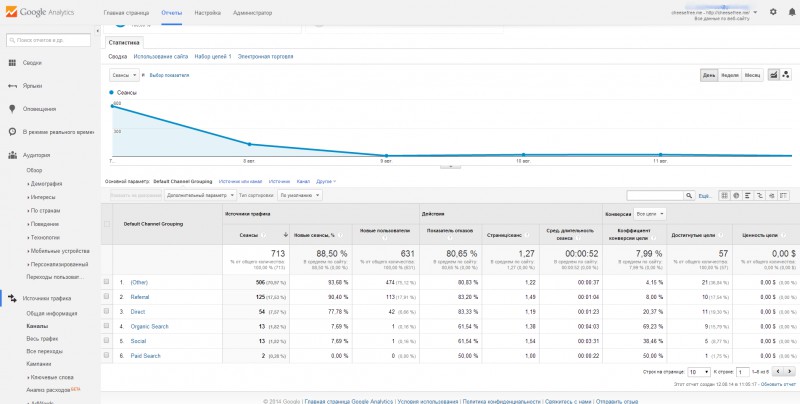Collapse the left sidebar arrow

(97, 32)
